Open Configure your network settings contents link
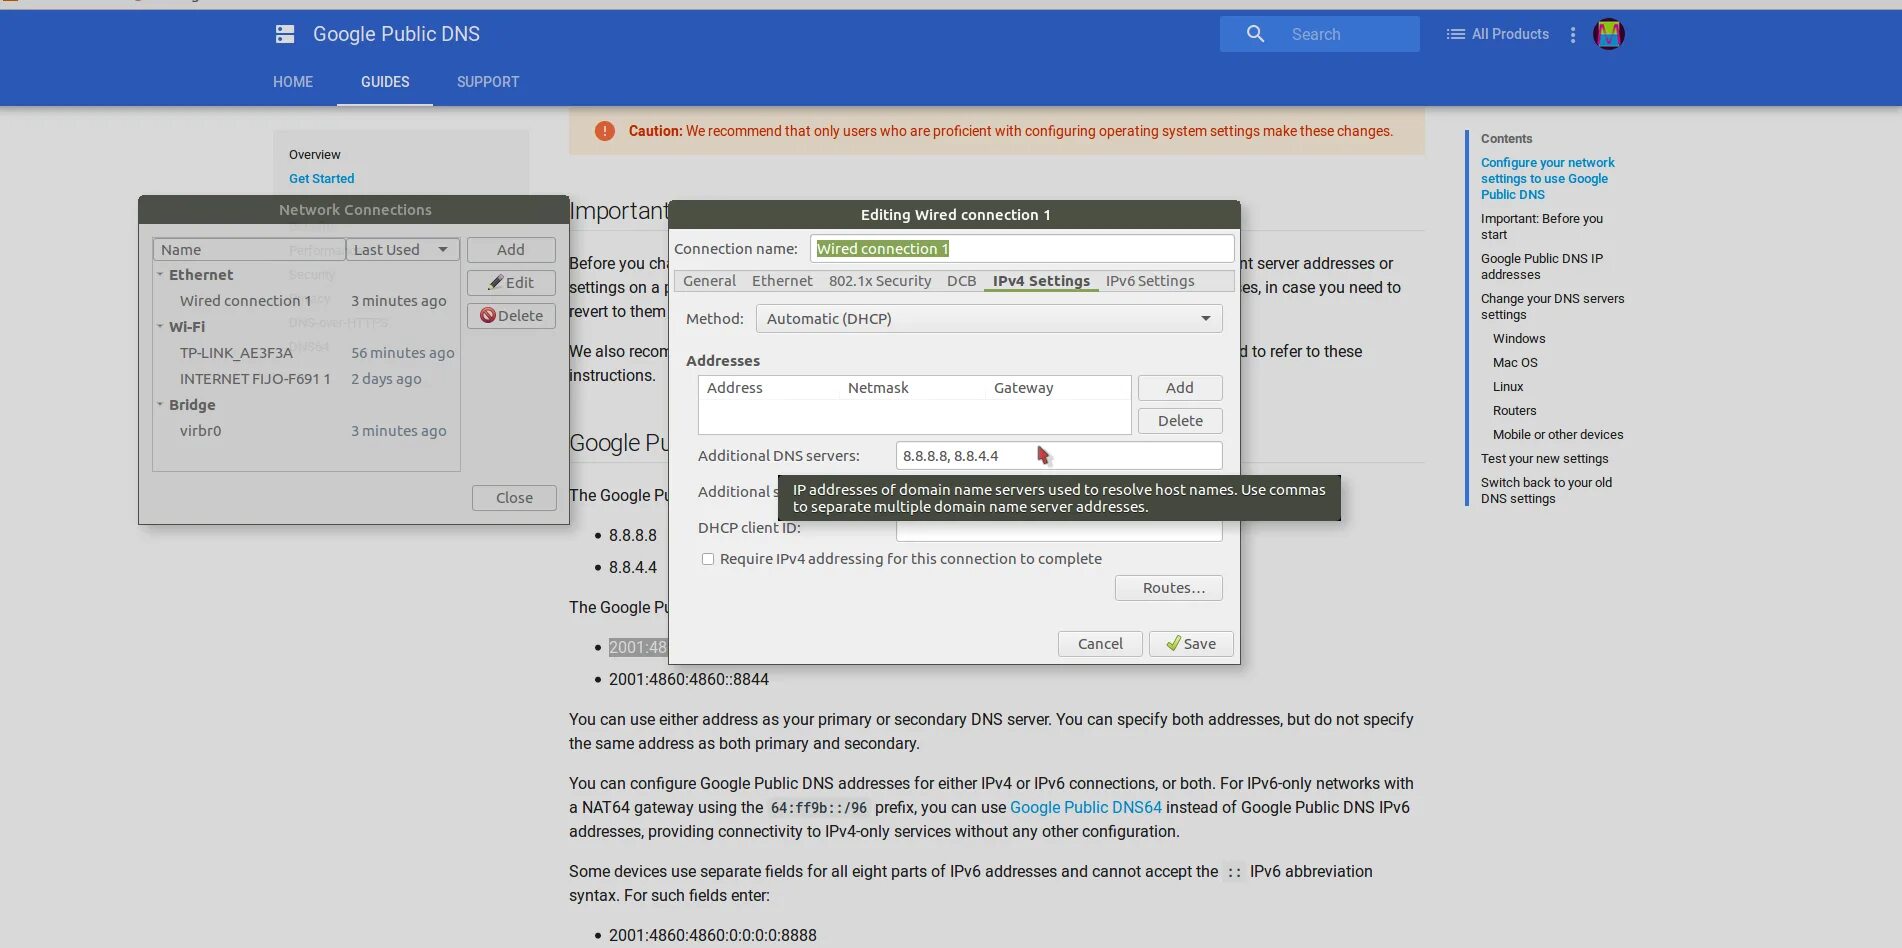Screen dimensions: 1902x948 tap(1548, 179)
